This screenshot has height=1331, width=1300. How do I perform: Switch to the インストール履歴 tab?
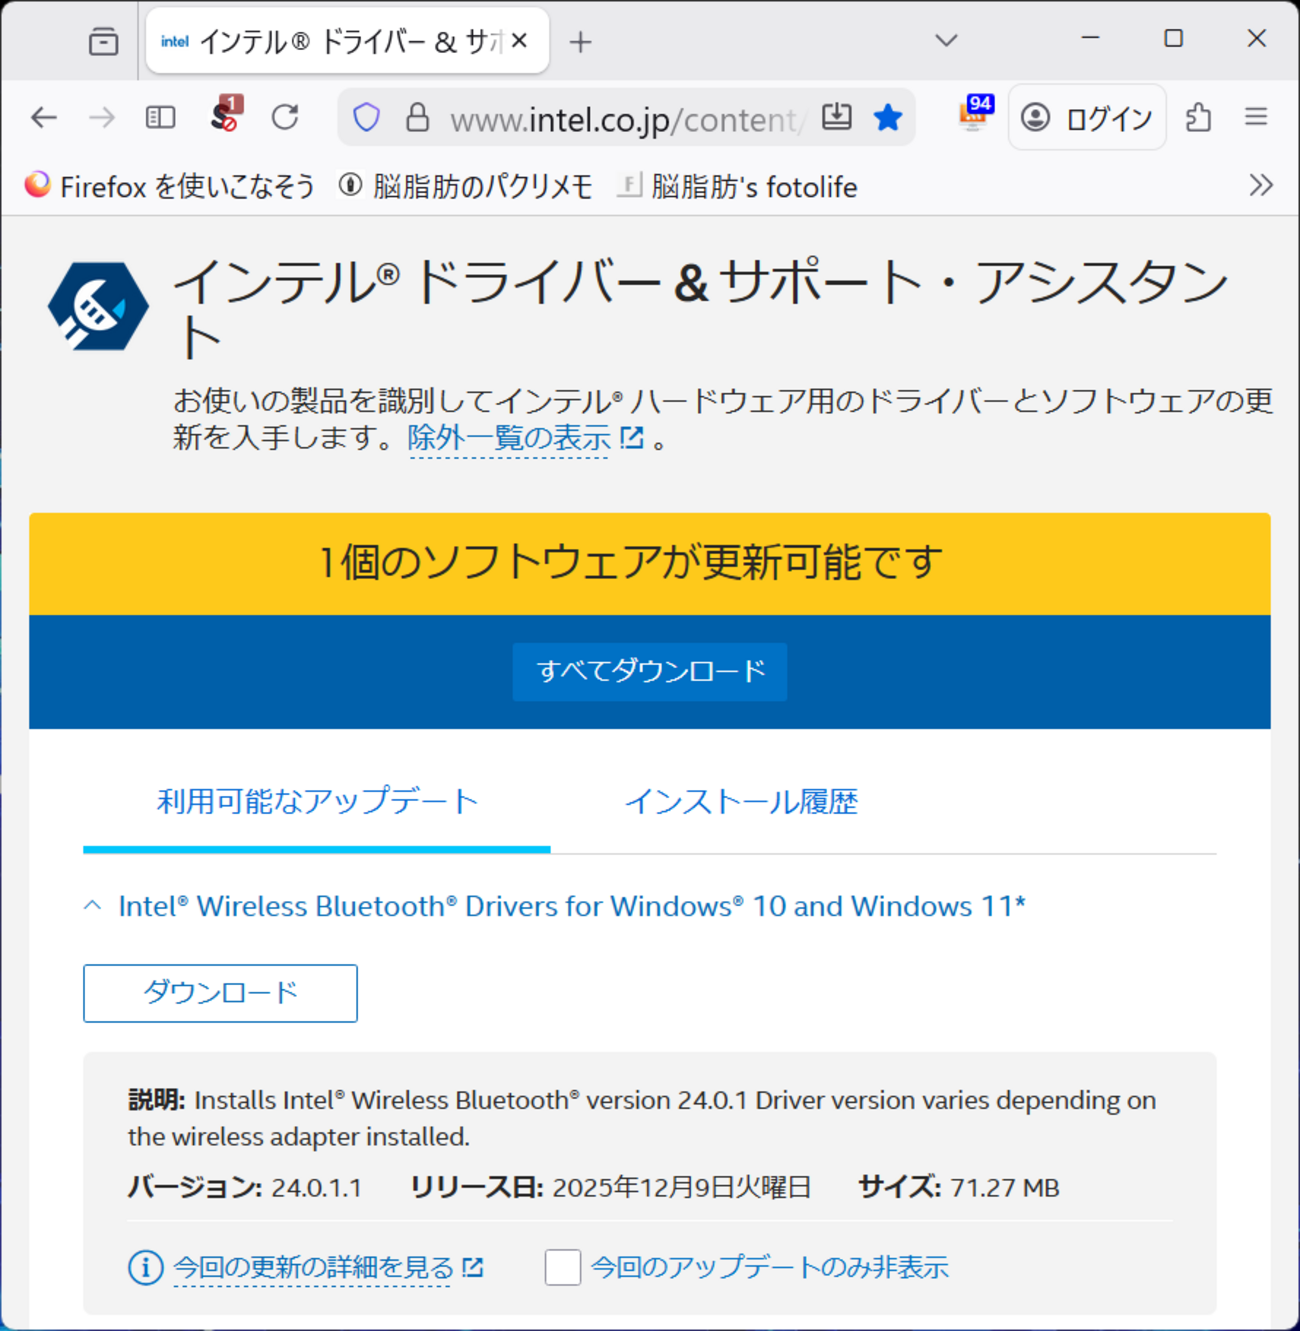click(741, 802)
